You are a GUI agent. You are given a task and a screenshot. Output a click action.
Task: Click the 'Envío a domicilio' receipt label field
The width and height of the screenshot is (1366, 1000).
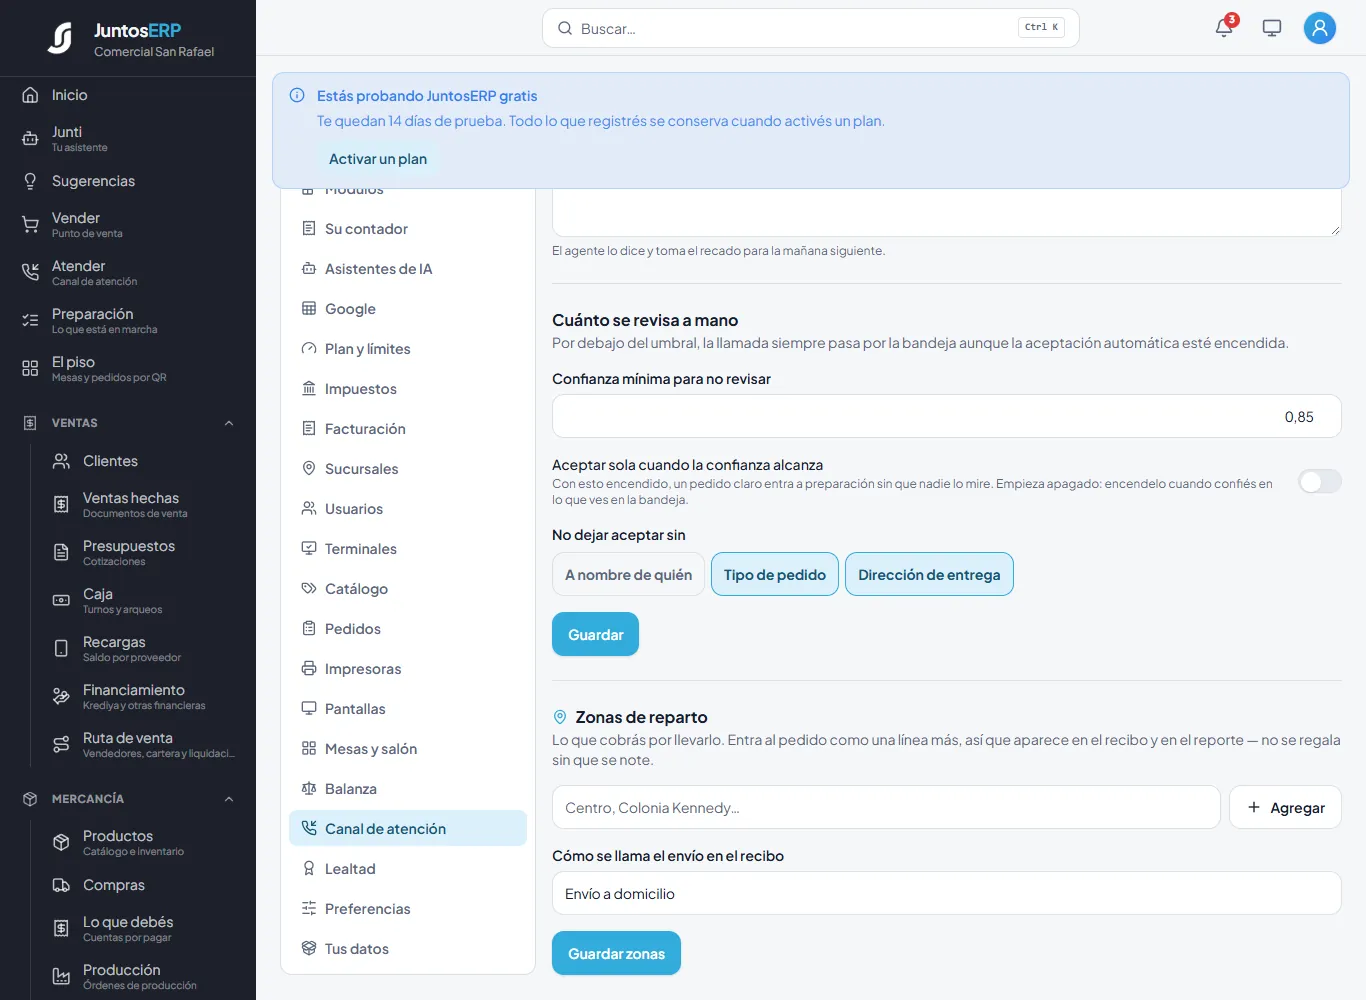(946, 893)
